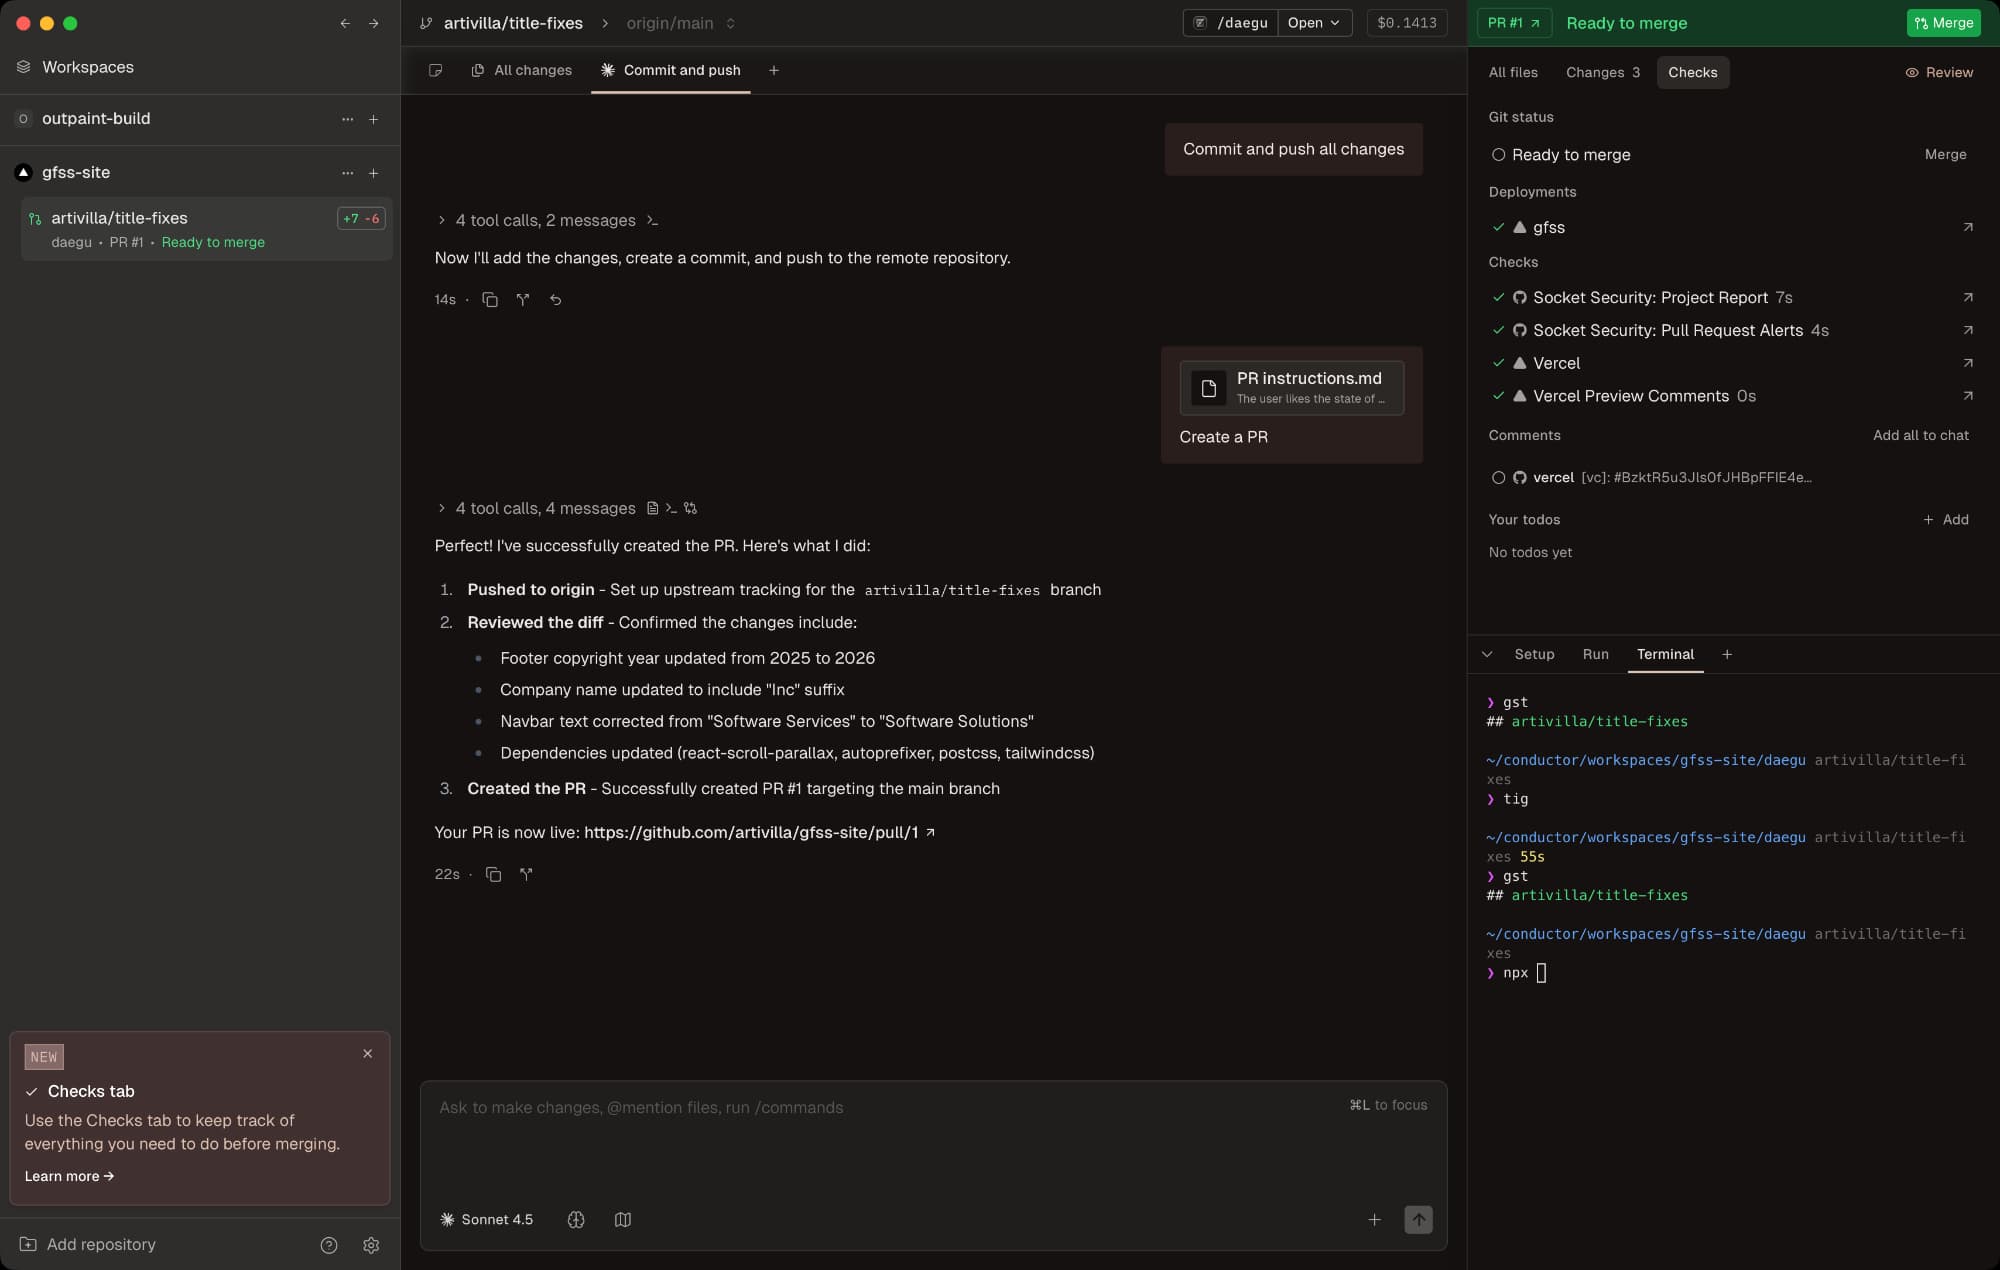Switch to the Run tab
This screenshot has width=2000, height=1270.
click(1595, 655)
